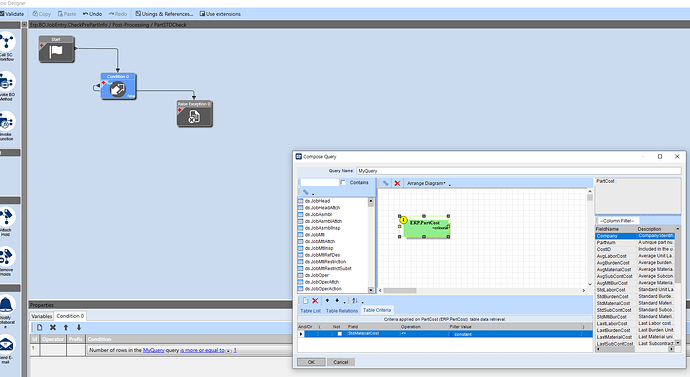
Task: Click the value '1' link in condition
Action: click(x=235, y=350)
